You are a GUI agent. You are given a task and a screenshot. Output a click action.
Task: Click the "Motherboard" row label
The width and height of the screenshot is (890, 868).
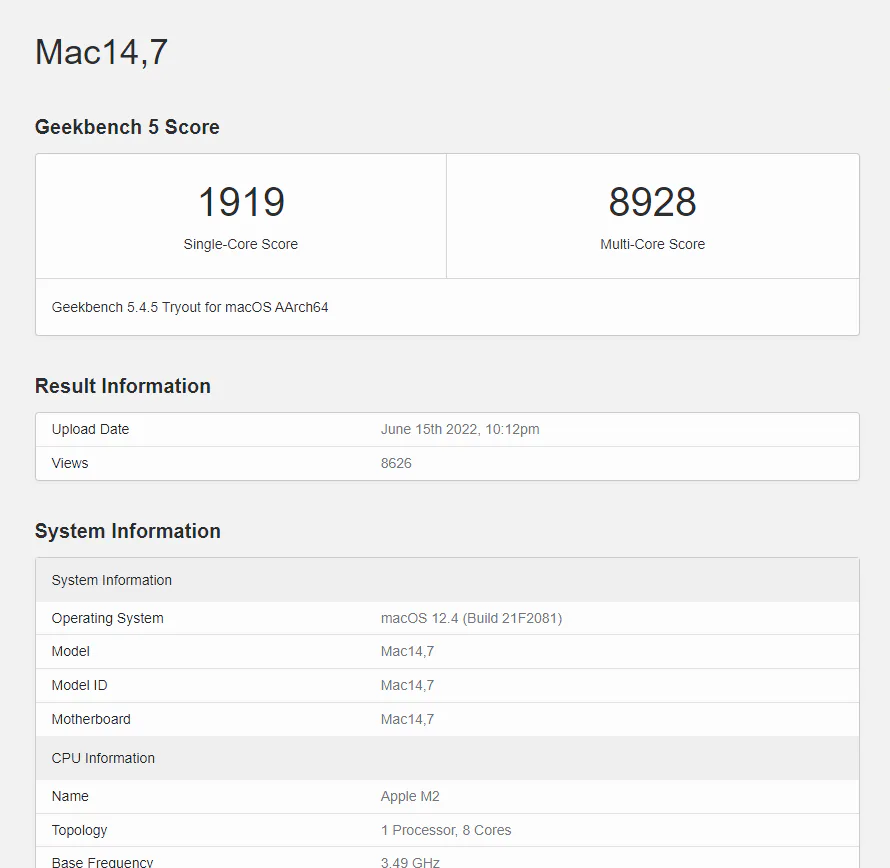tap(91, 719)
